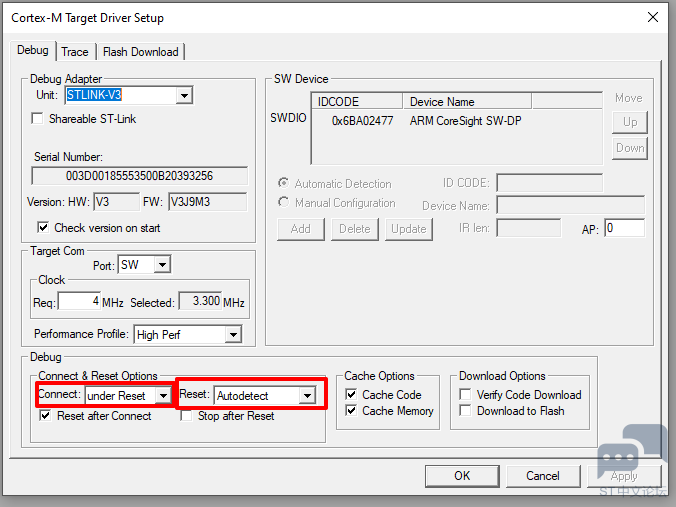Select the 0x6BA02477 IDCODE row

tap(362, 121)
